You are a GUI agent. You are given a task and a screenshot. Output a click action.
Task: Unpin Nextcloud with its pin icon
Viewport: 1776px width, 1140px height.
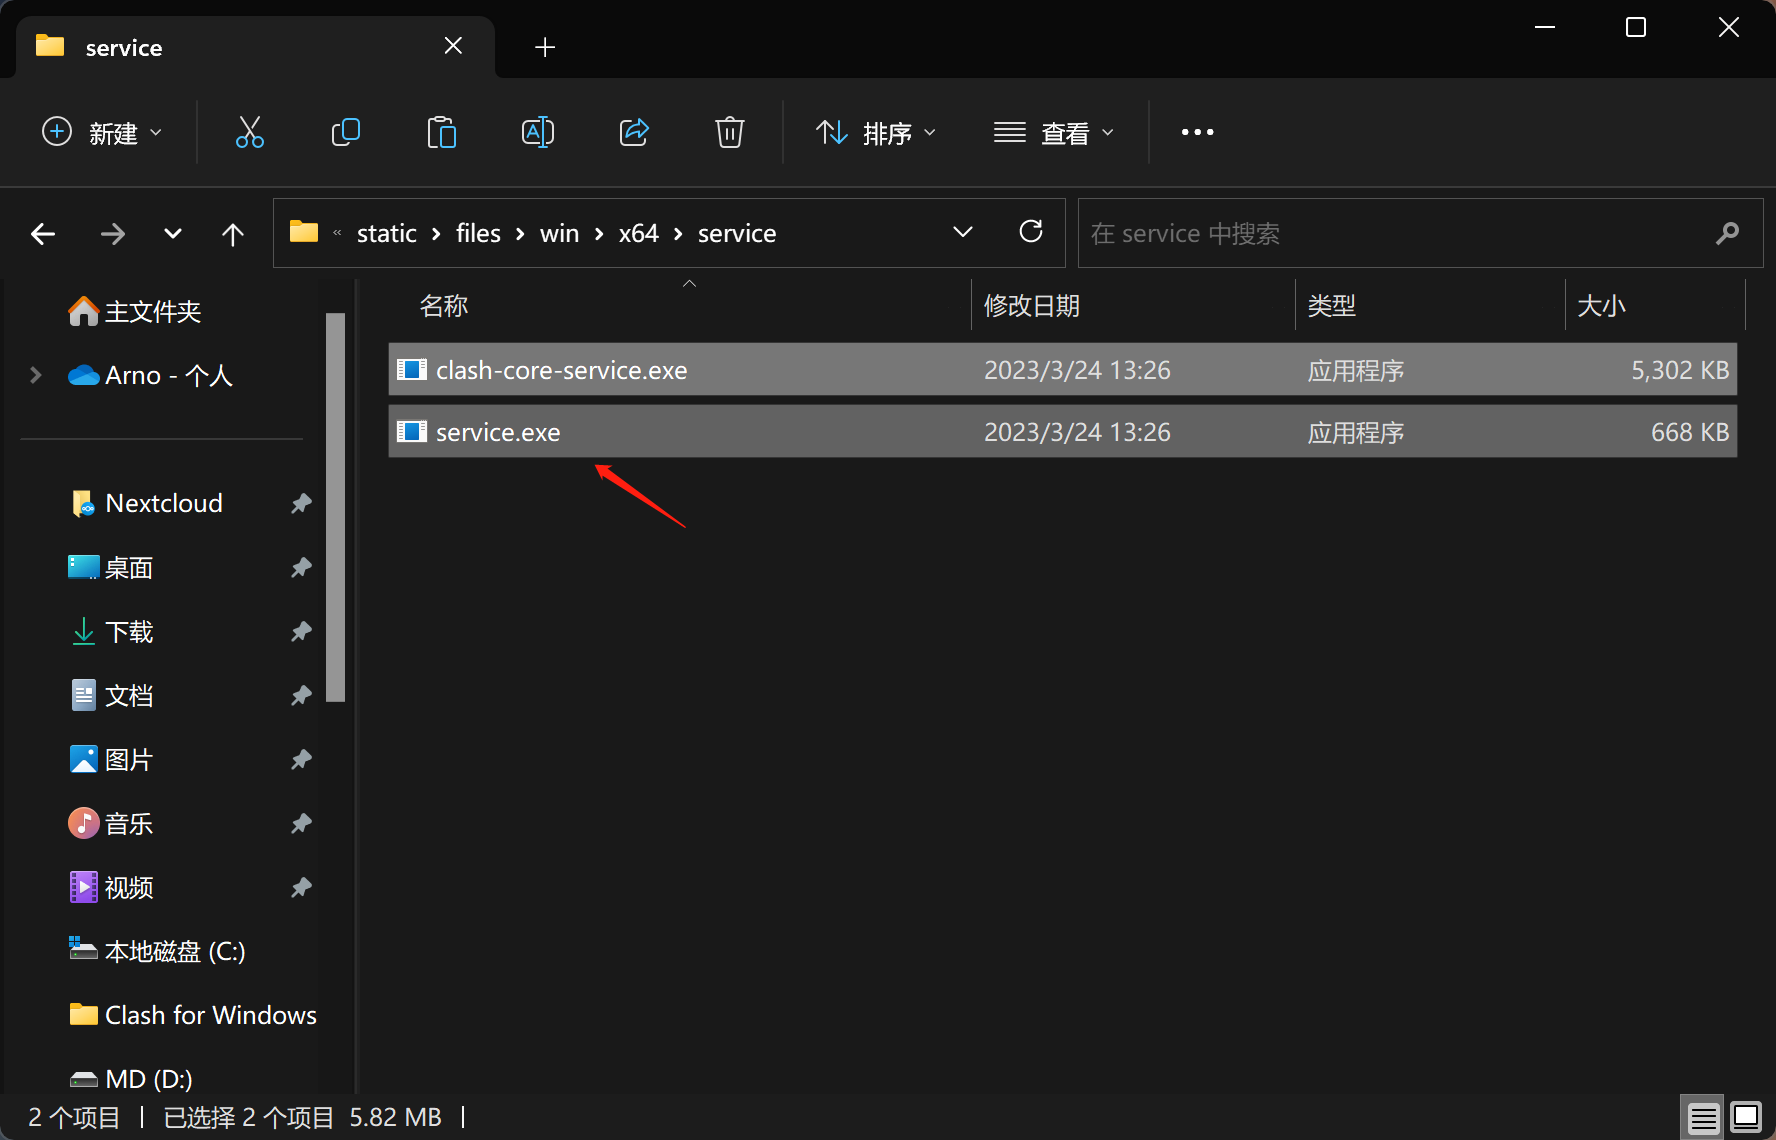(301, 503)
